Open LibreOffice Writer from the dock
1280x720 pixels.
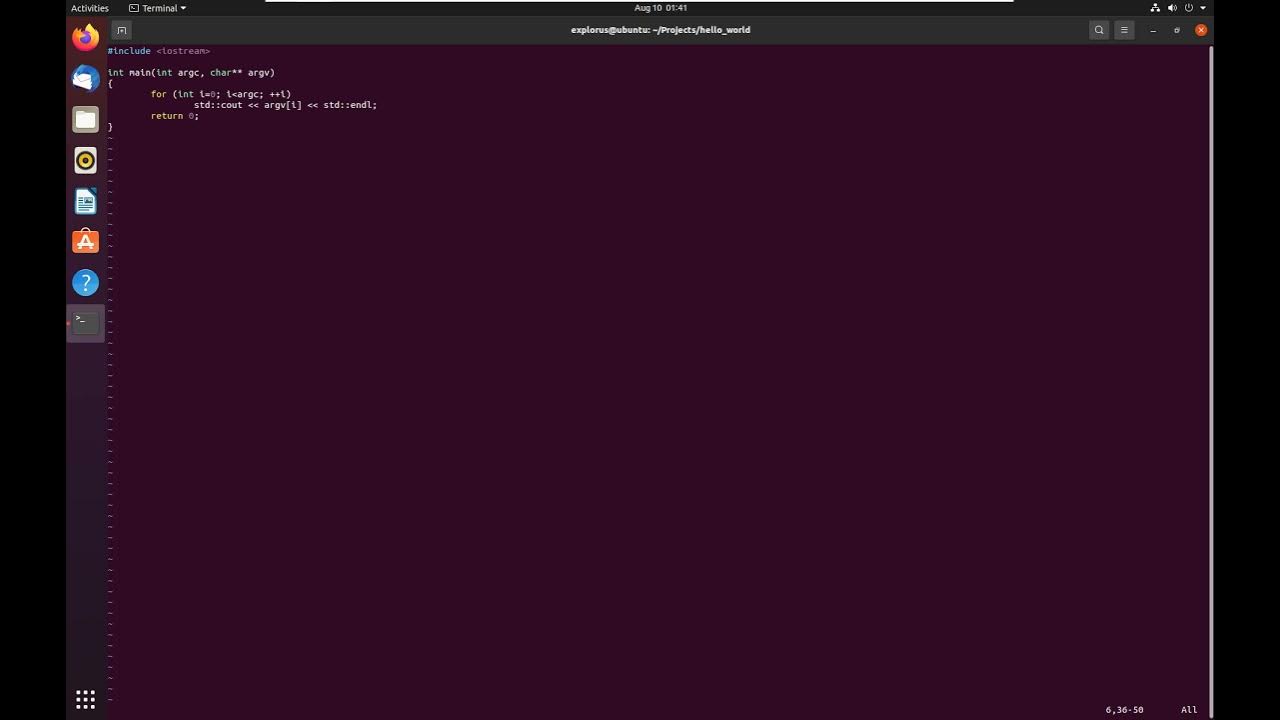click(86, 201)
